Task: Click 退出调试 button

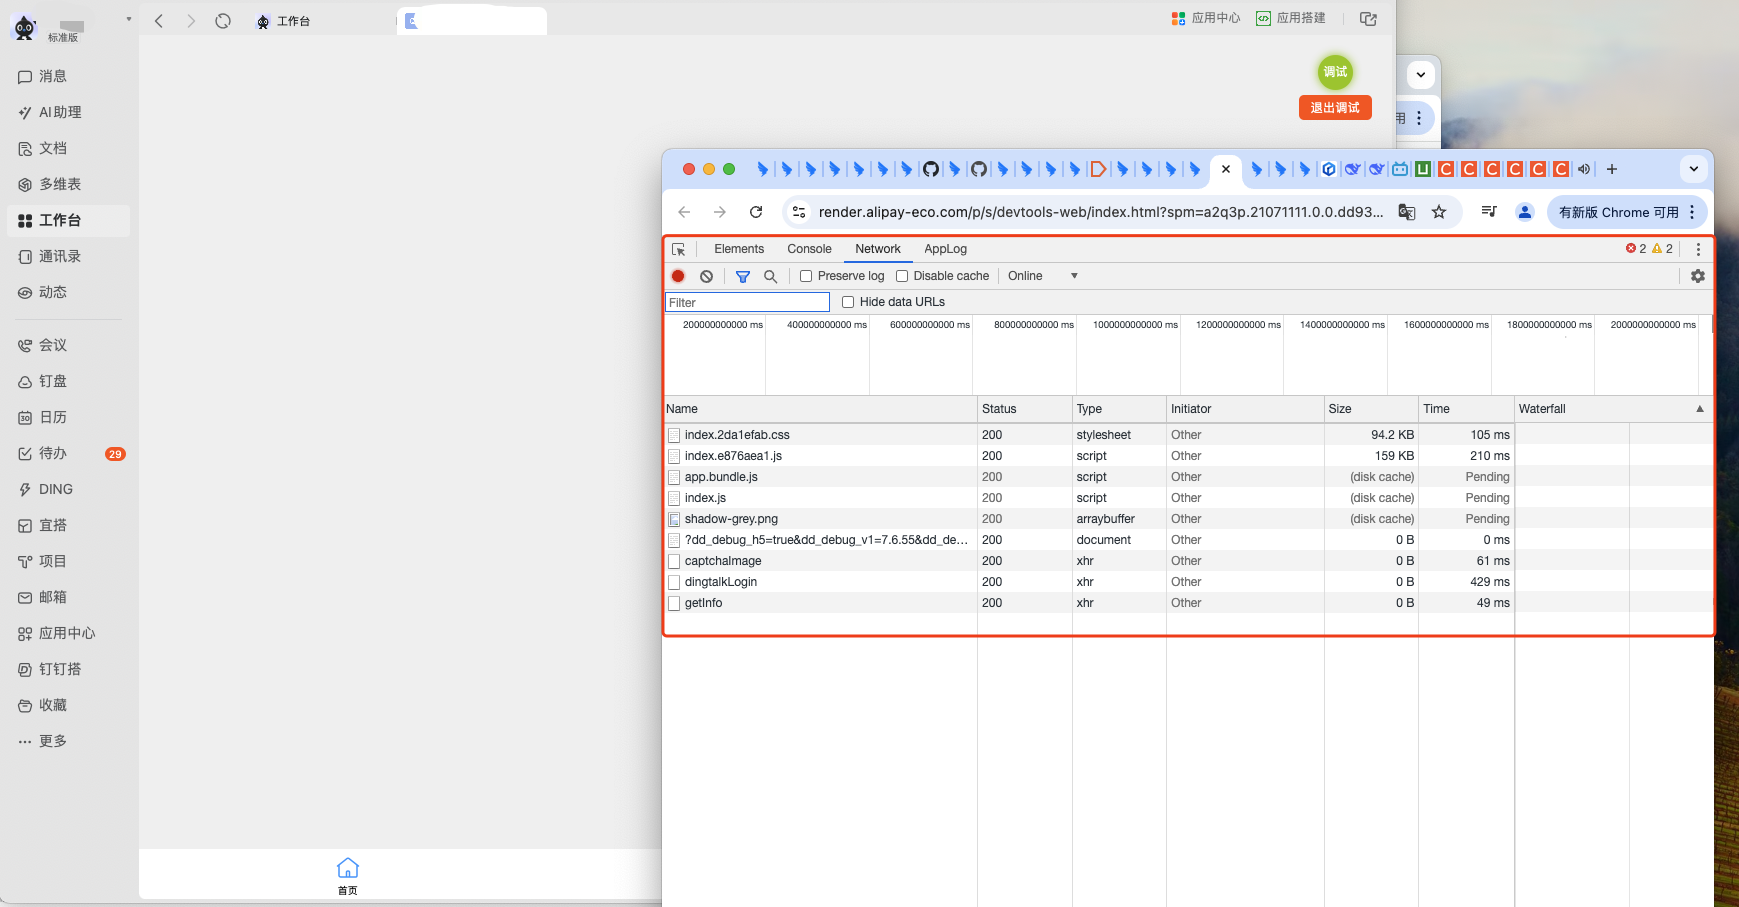Action: (1335, 108)
